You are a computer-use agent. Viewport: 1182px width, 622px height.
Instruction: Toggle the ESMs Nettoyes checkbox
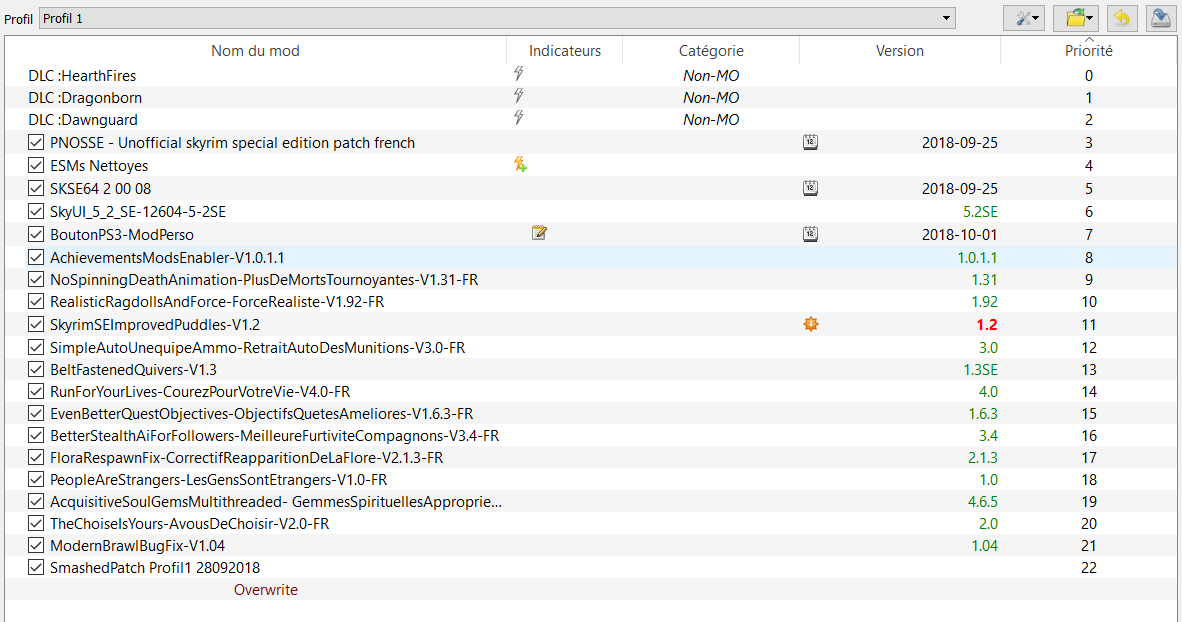(35, 164)
